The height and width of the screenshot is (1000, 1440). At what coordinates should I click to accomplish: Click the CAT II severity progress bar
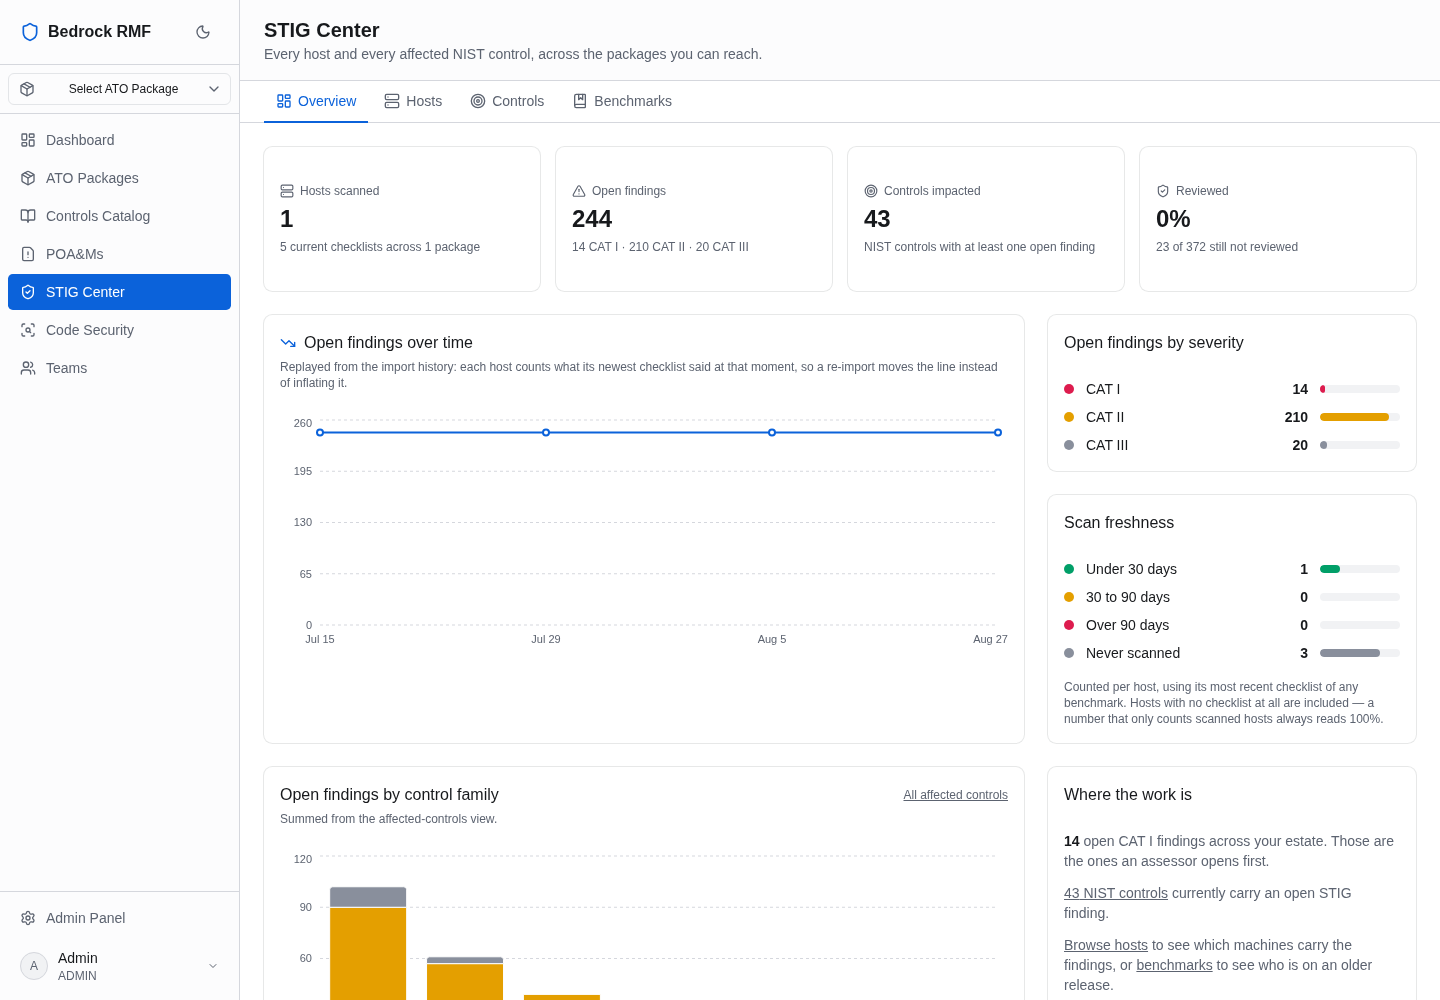(x=1360, y=417)
